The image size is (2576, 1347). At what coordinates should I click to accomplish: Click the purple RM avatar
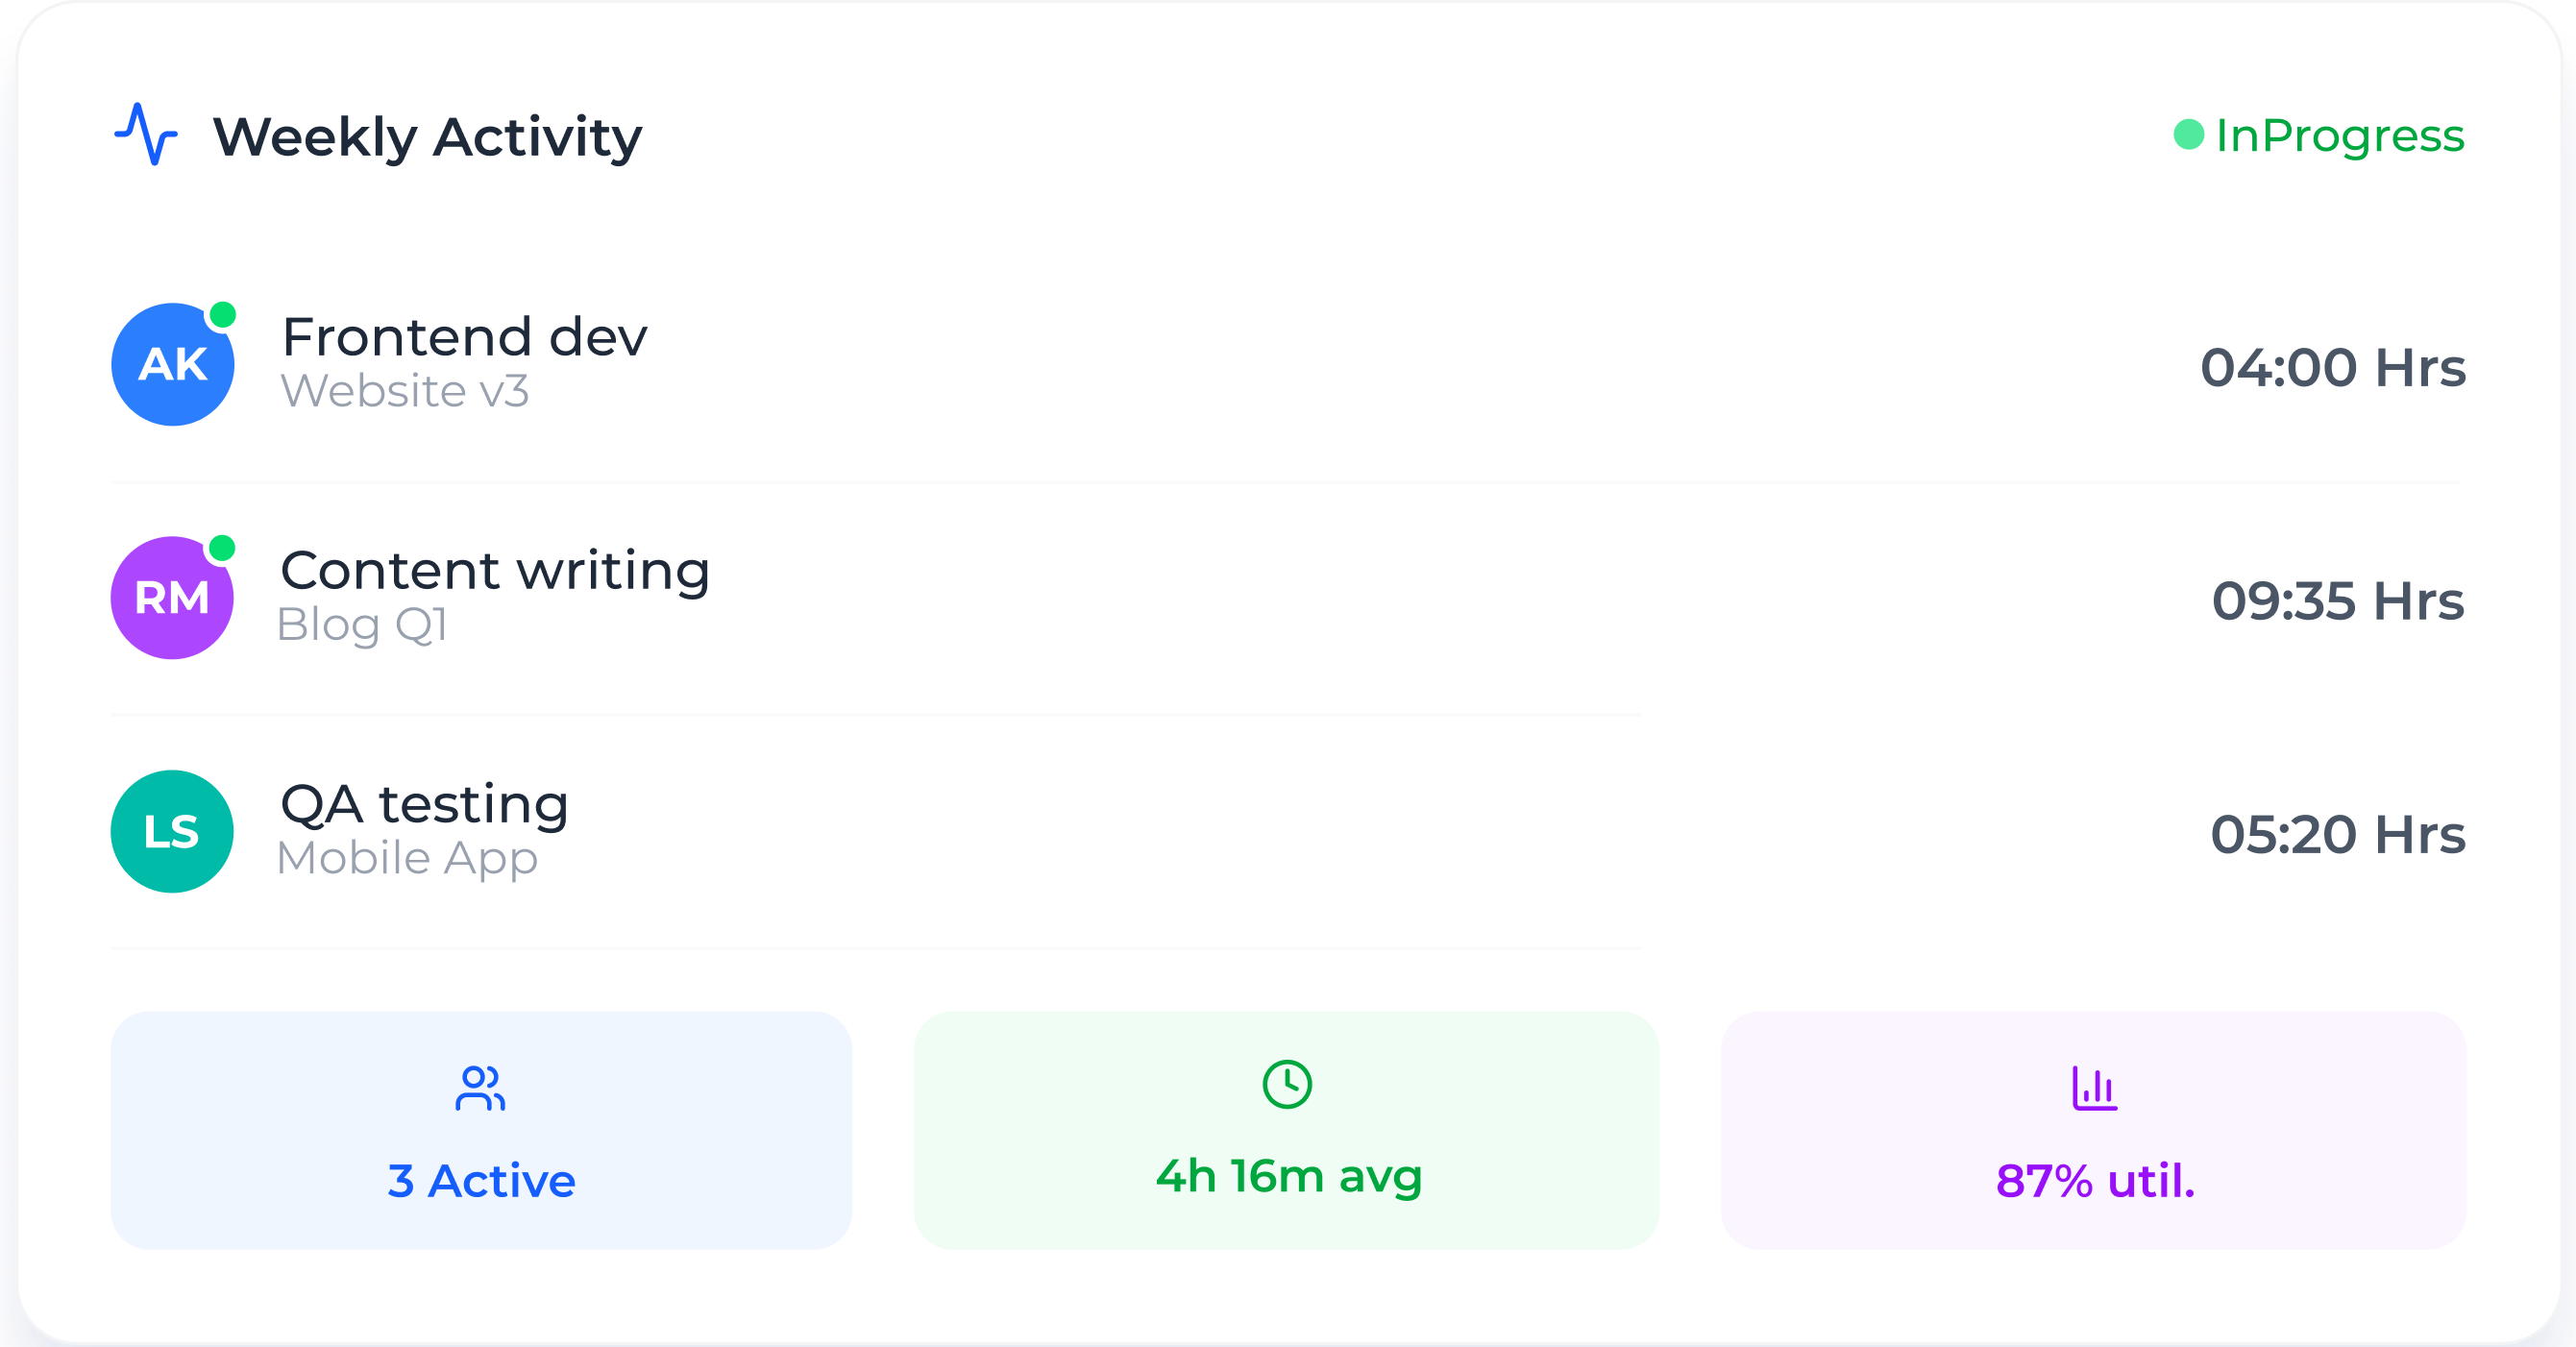171,598
